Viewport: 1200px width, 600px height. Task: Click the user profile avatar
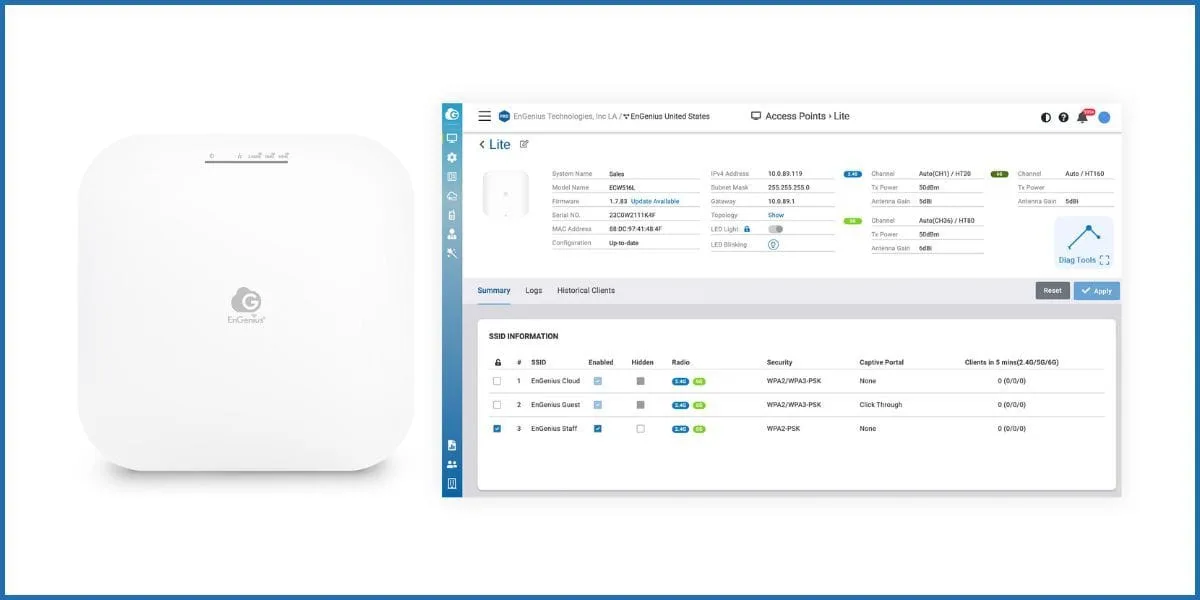click(x=1106, y=116)
